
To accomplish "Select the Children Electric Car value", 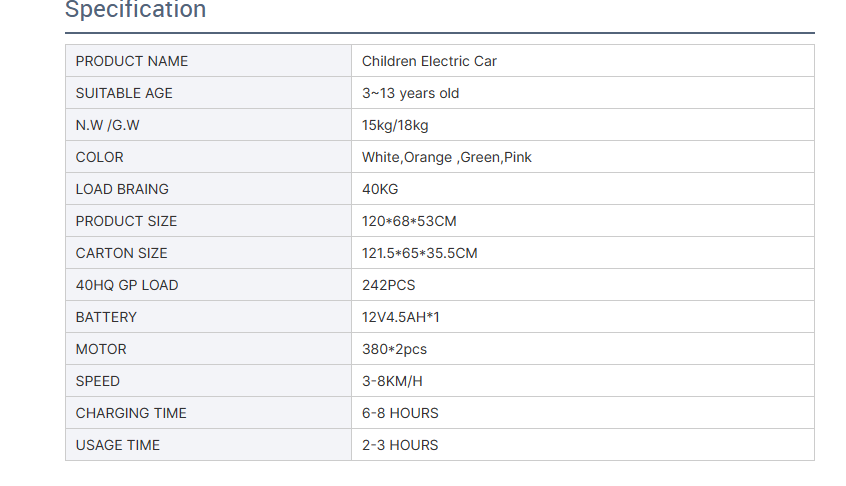I will 429,61.
